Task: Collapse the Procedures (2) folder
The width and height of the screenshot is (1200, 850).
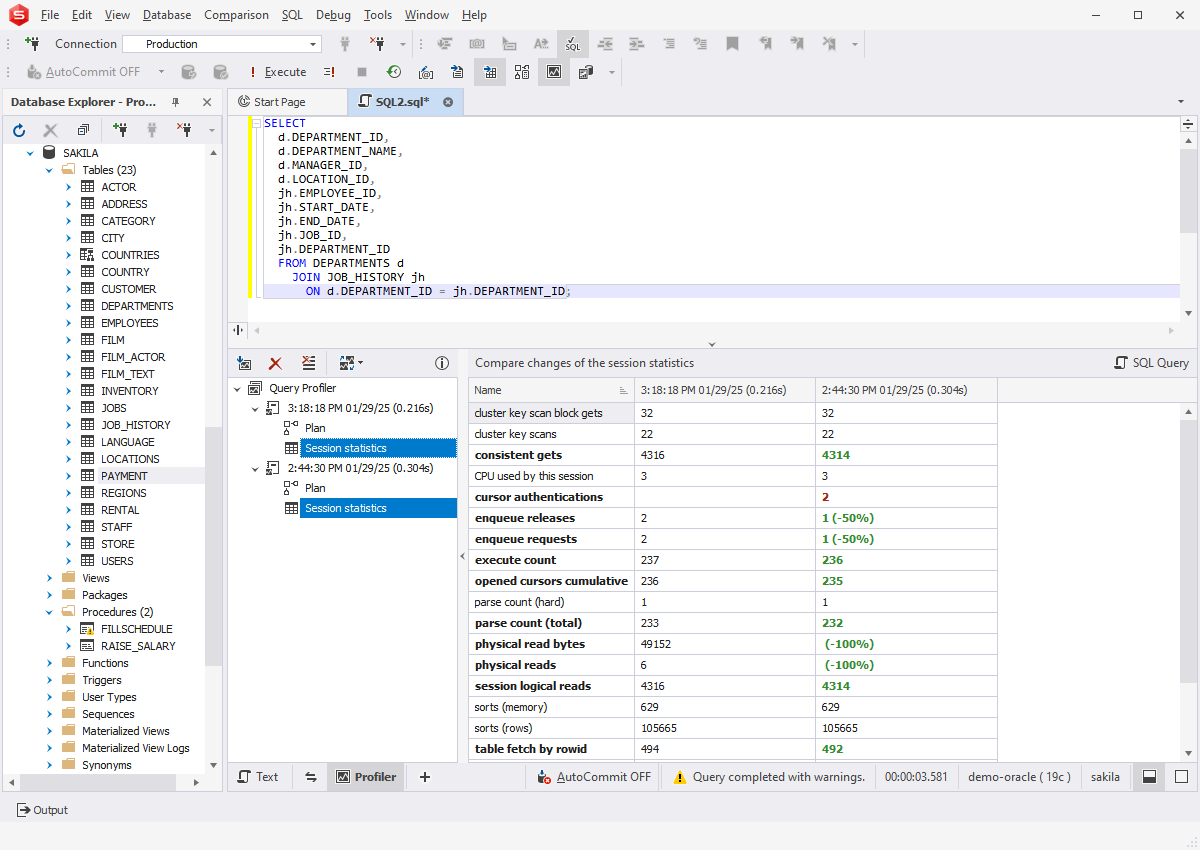Action: (49, 612)
